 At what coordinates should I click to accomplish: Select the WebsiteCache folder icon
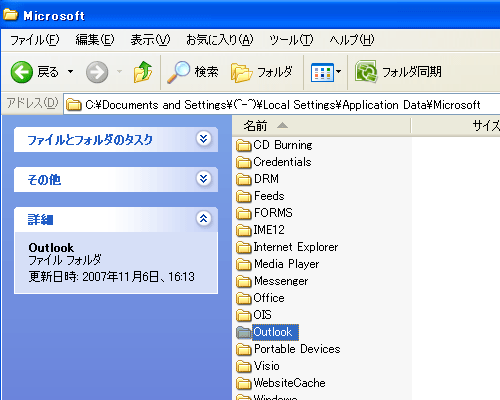pos(244,383)
